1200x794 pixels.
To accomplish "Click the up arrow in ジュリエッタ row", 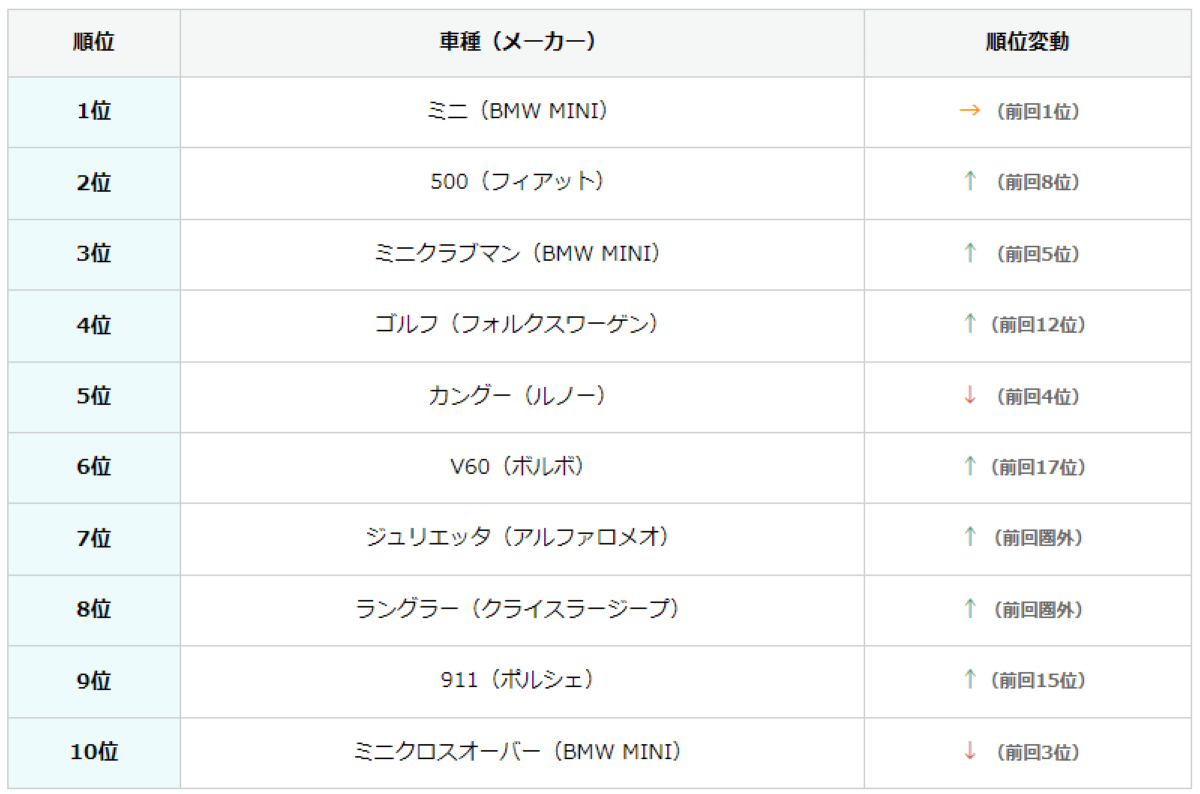I will click(x=969, y=537).
